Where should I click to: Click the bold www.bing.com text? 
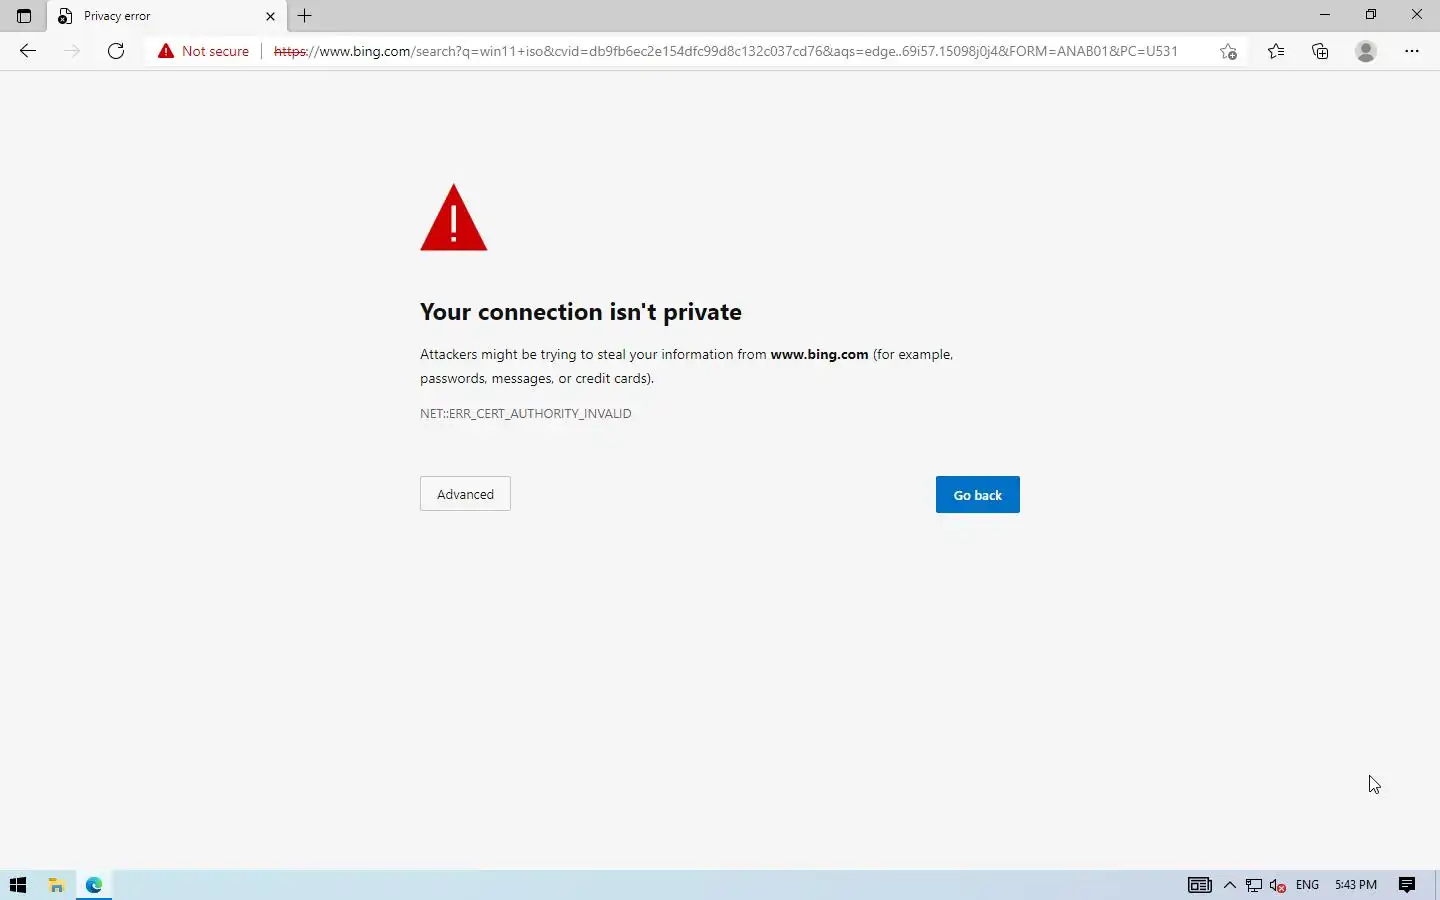[x=819, y=354]
